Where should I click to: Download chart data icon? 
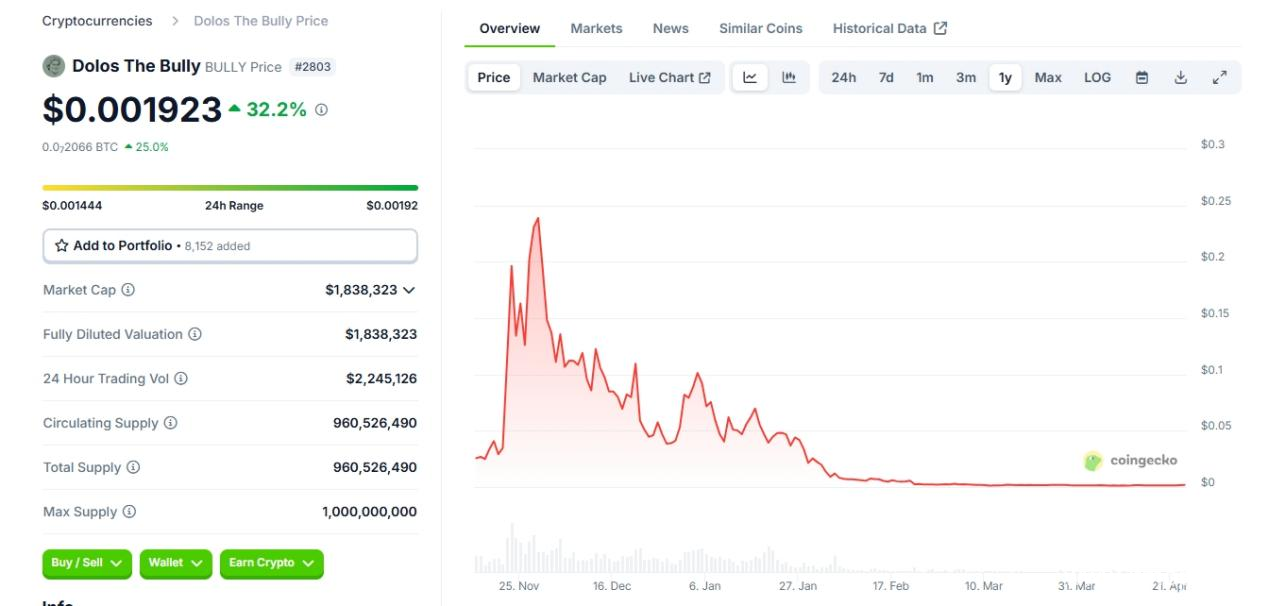(x=1180, y=78)
